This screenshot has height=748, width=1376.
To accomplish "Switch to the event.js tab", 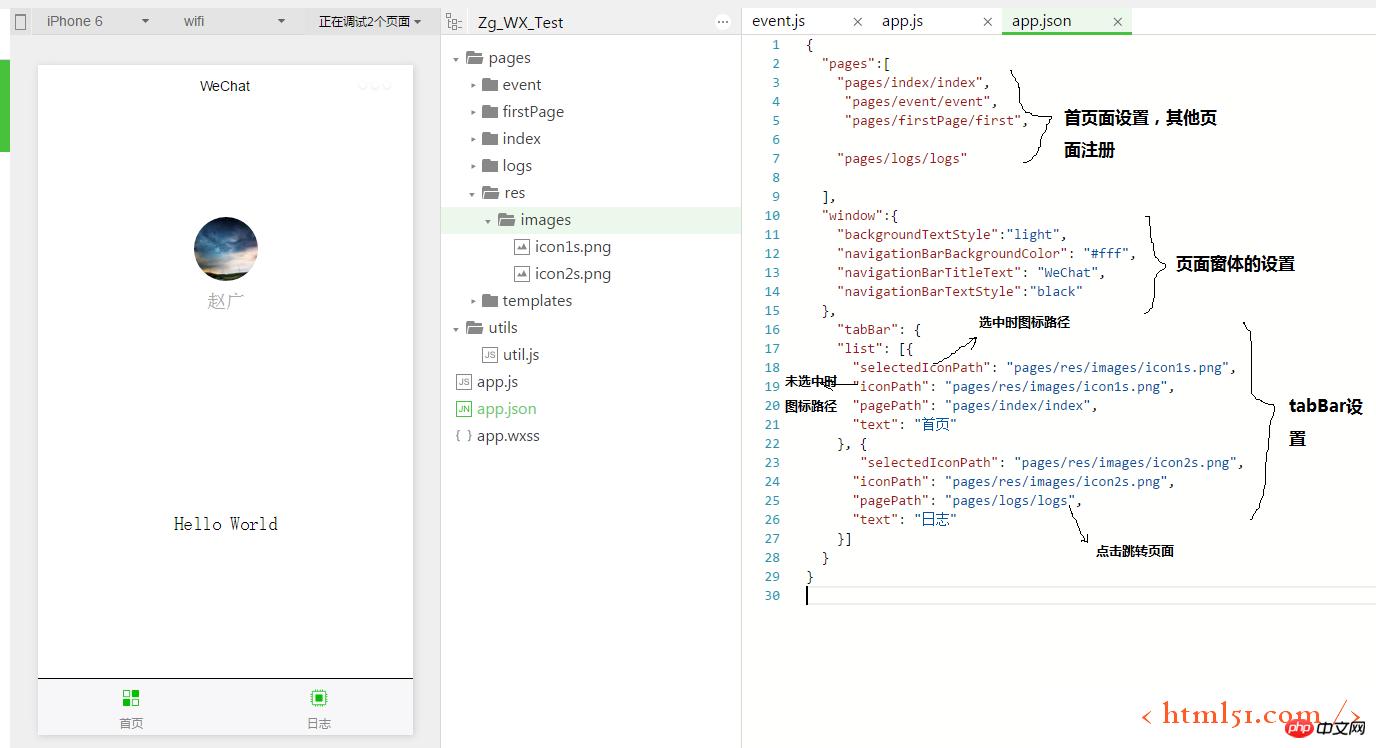I will 779,21.
